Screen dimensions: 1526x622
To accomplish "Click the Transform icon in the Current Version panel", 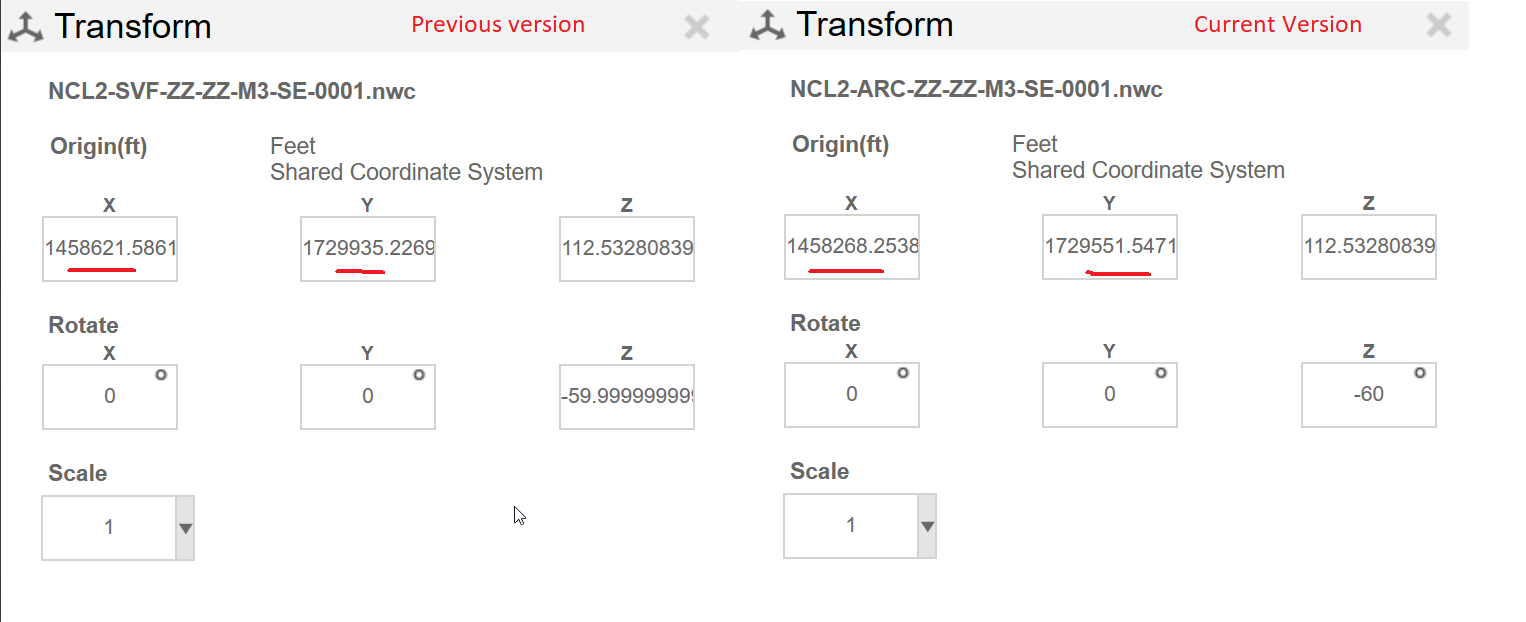I will point(768,24).
